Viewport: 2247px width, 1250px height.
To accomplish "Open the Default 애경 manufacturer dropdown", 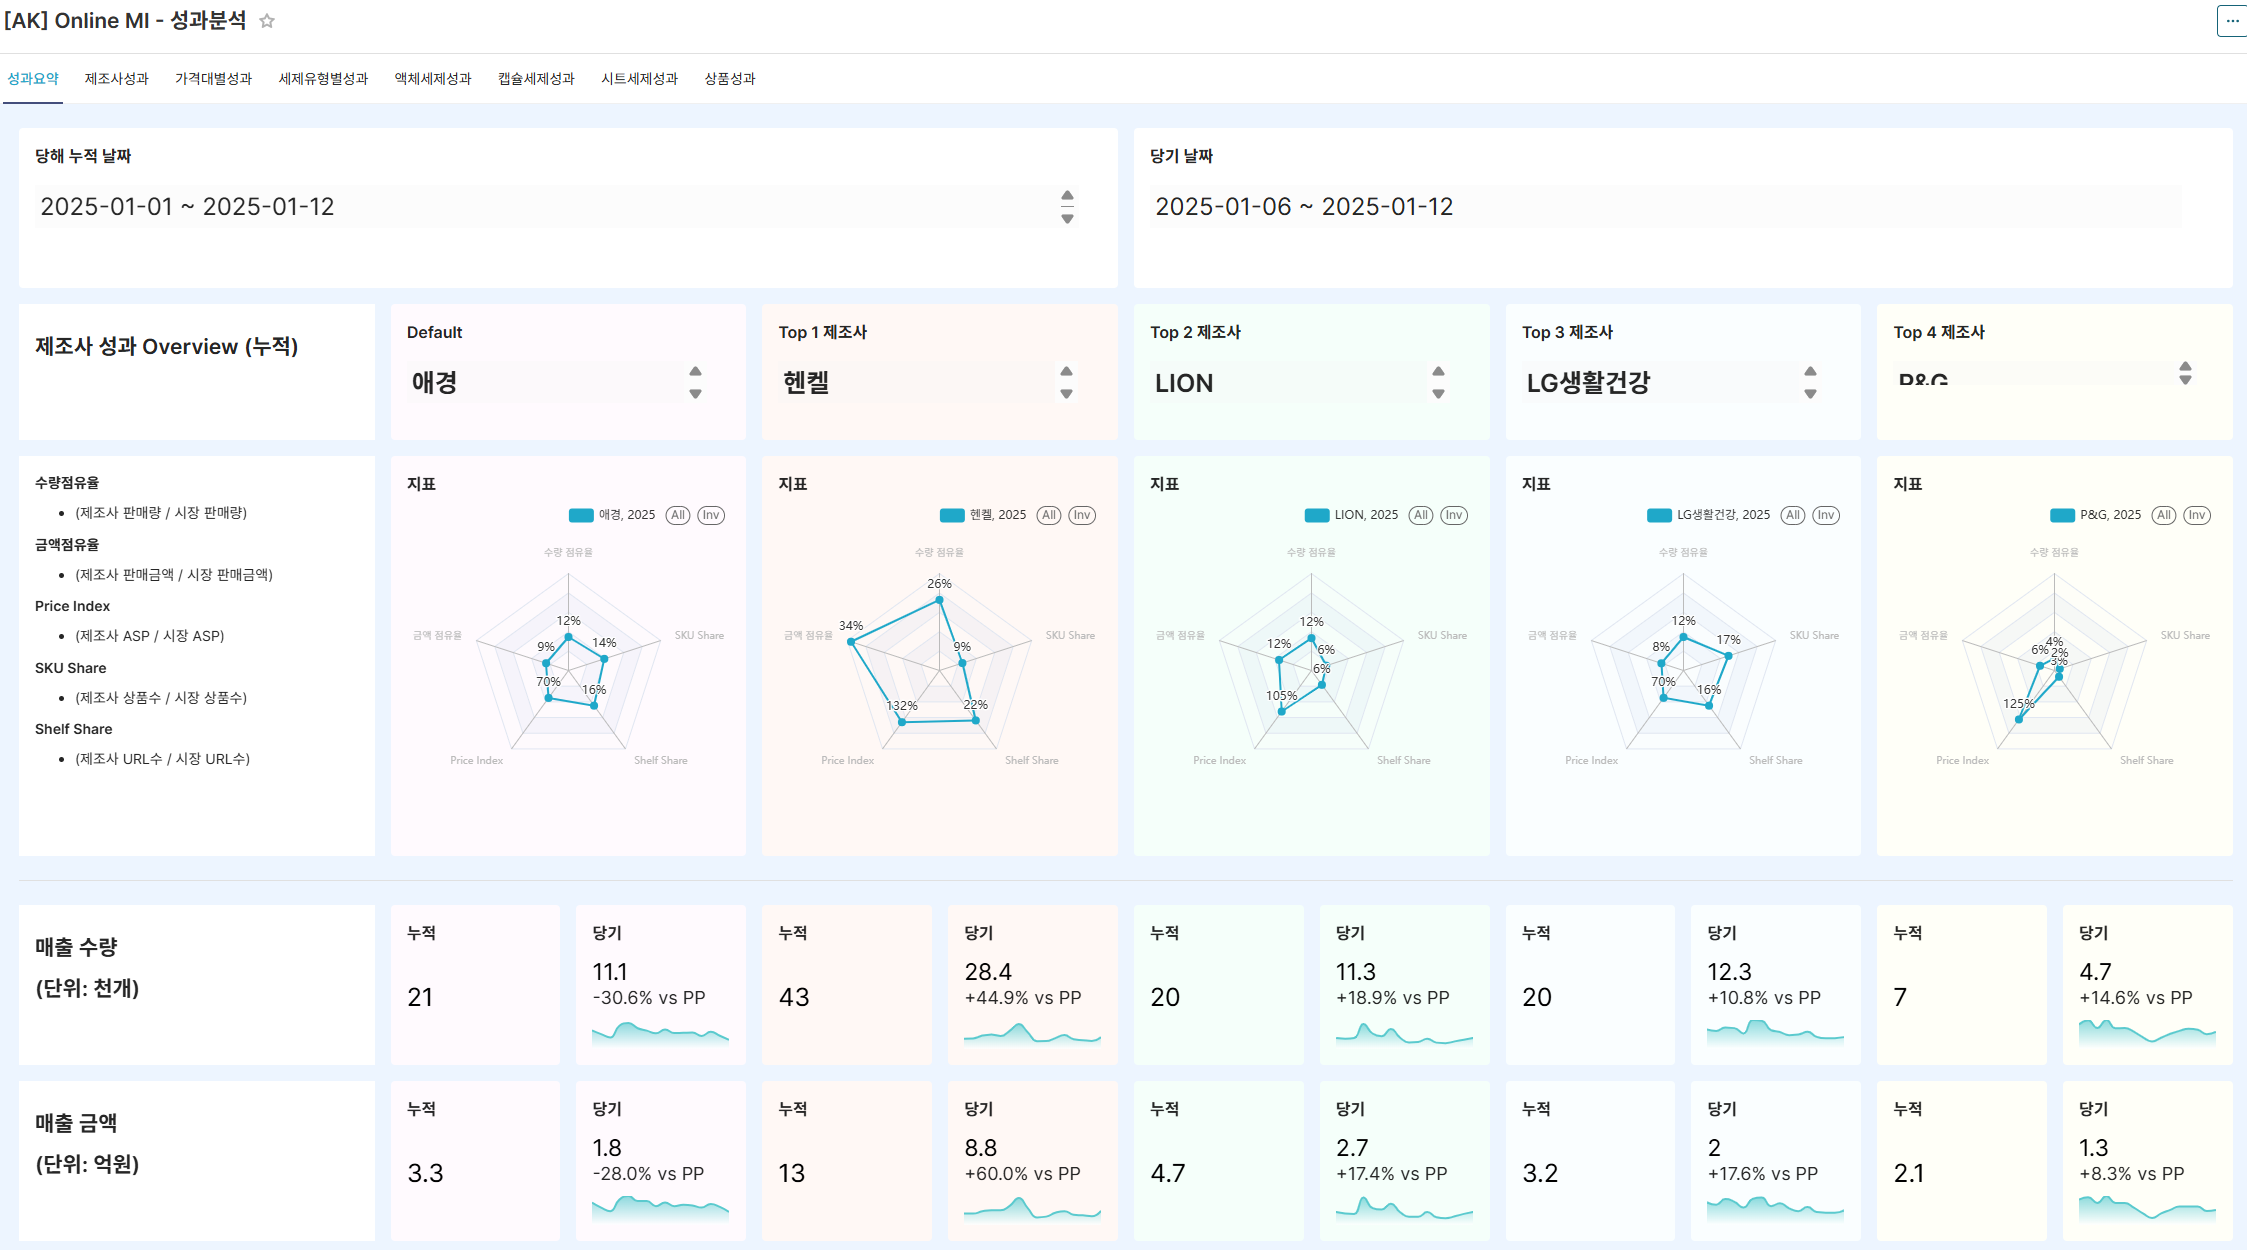I will coord(695,382).
